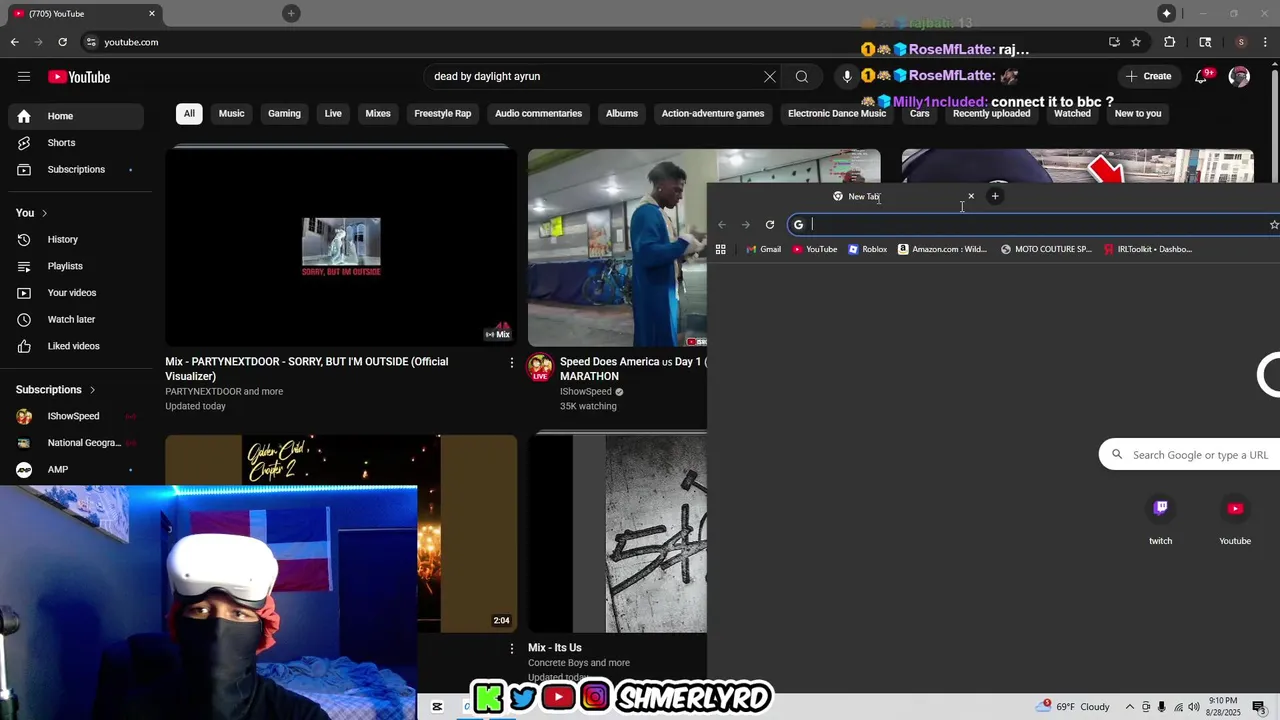Open Windows notification center icon
Image resolution: width=1280 pixels, height=720 pixels.
1259,707
